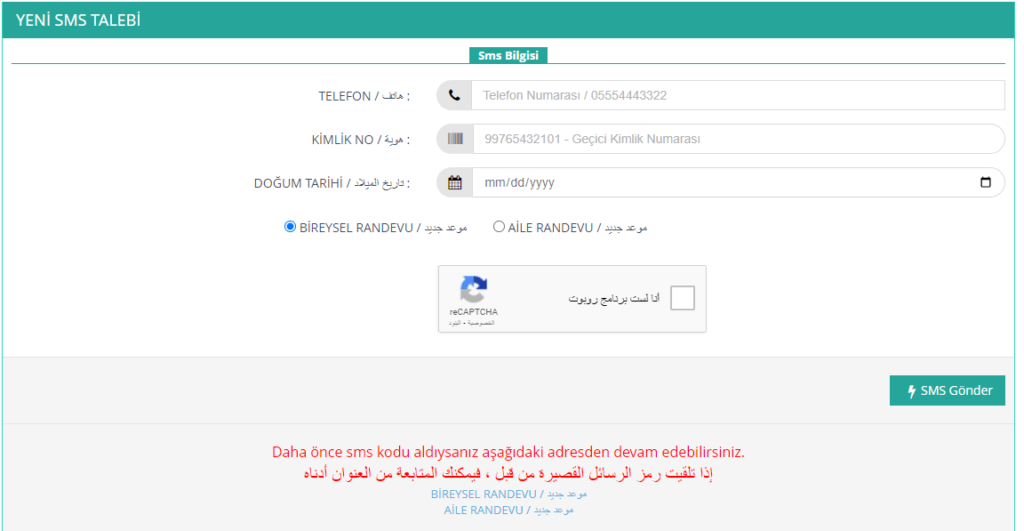The width and height of the screenshot is (1024, 531).
Task: Open the date picker at the date field's right edge
Action: click(986, 183)
